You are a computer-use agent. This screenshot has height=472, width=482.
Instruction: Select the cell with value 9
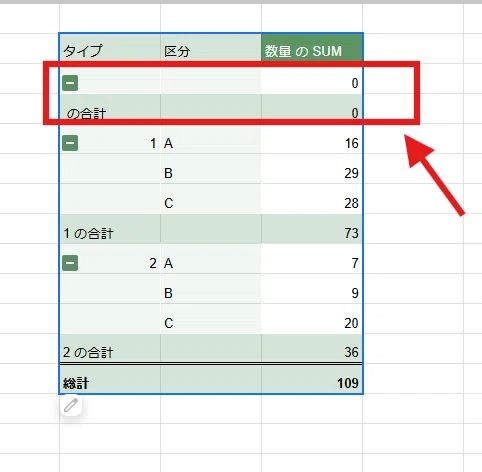click(x=312, y=289)
